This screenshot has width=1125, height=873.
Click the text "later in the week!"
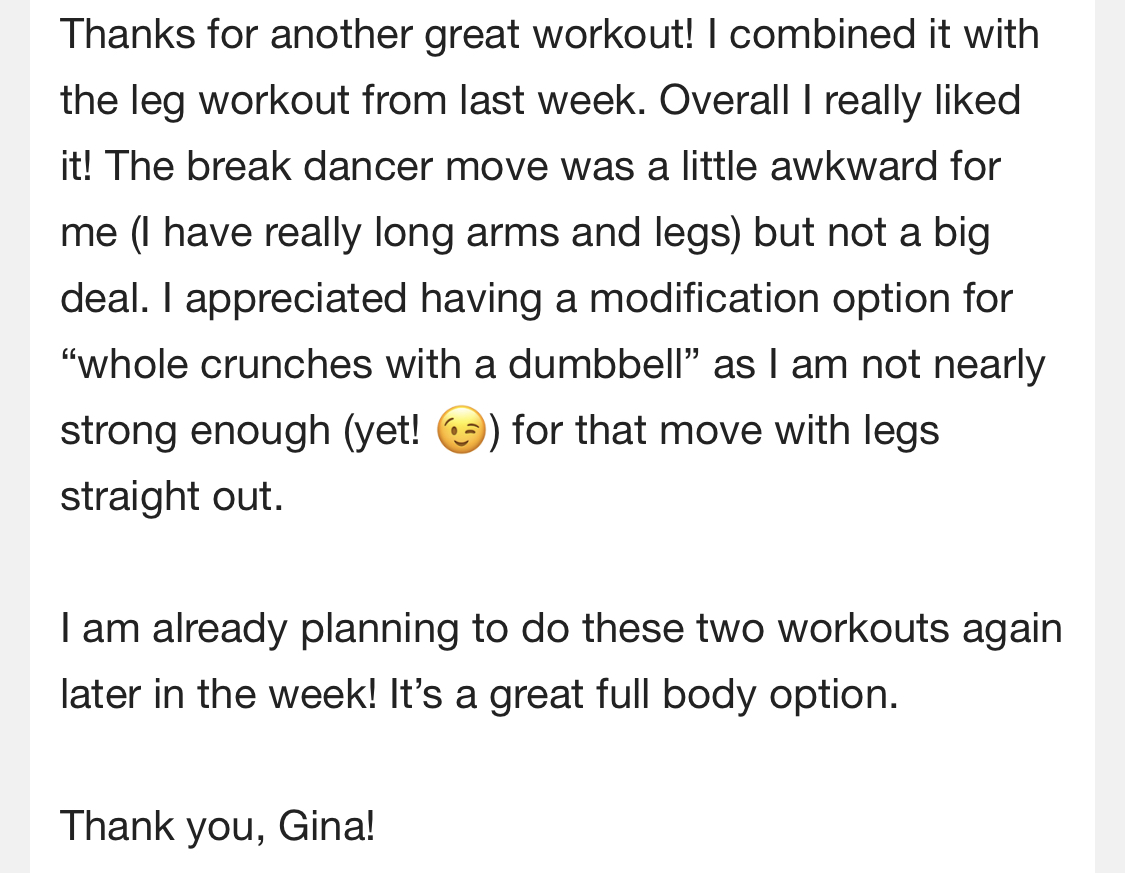click(218, 694)
